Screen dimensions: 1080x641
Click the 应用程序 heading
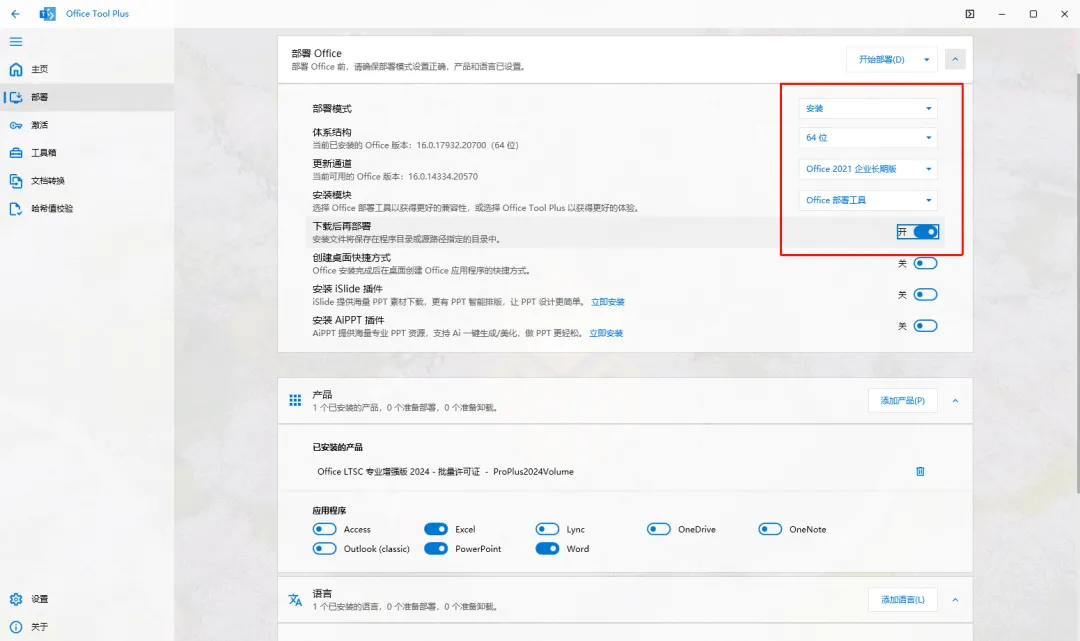click(329, 511)
